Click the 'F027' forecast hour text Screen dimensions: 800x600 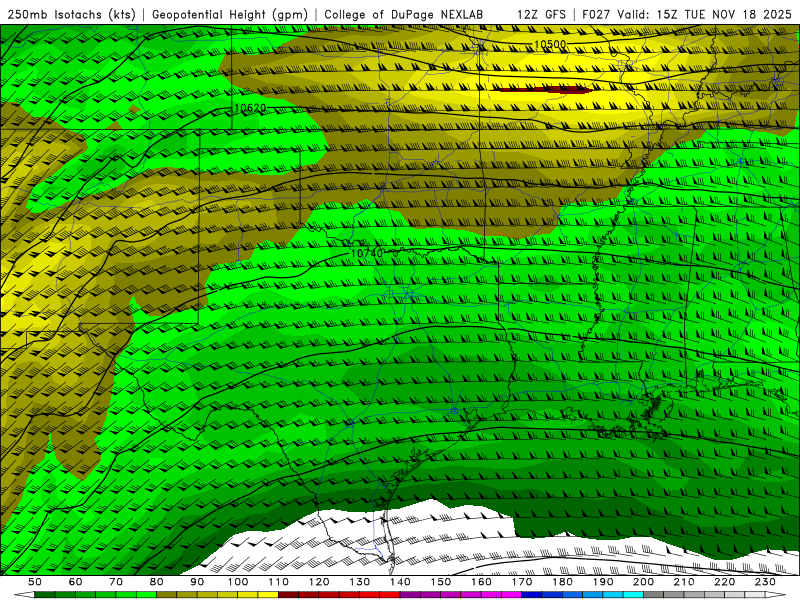pyautogui.click(x=596, y=15)
